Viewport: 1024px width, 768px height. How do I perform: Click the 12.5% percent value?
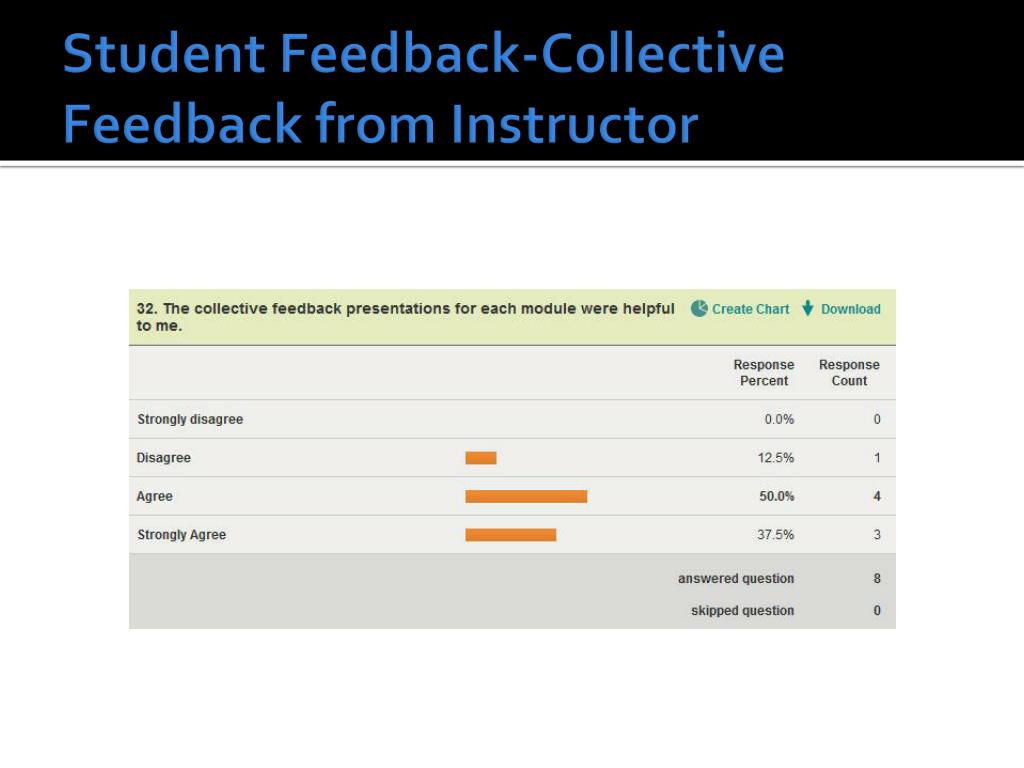pyautogui.click(x=776, y=458)
